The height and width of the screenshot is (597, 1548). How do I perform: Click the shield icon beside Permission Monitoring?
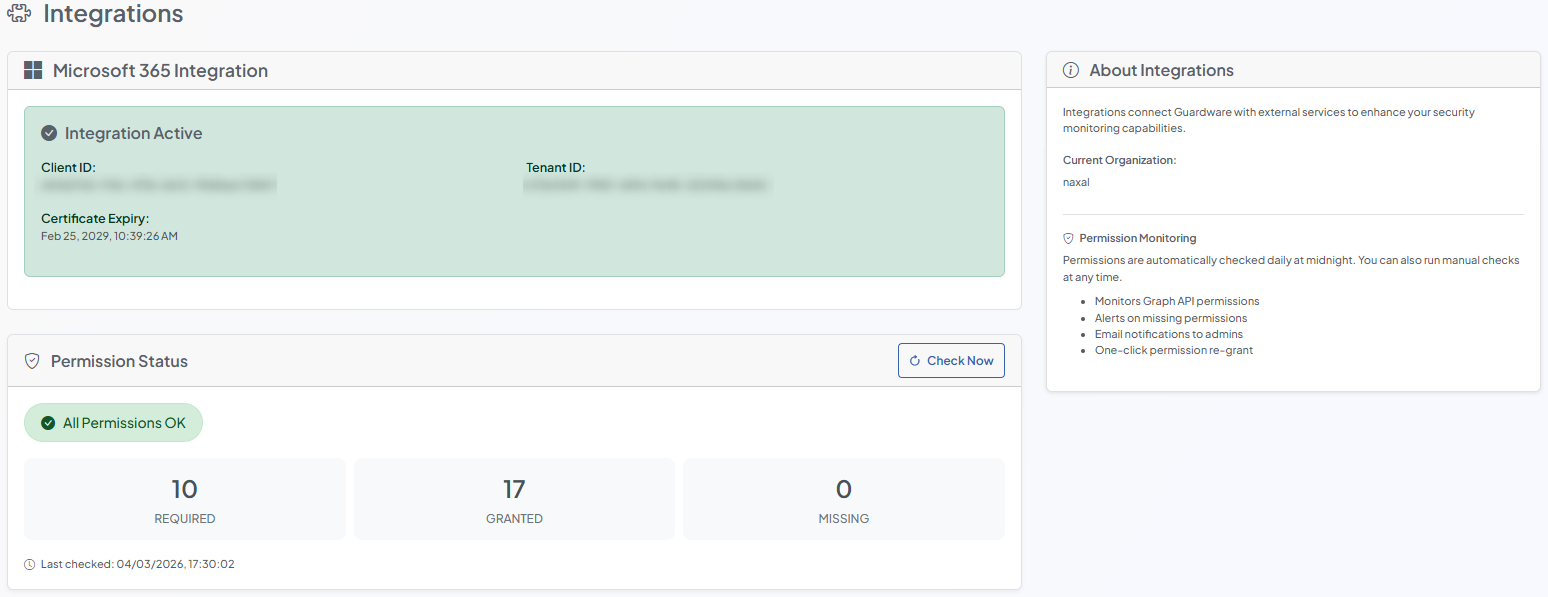(1068, 238)
